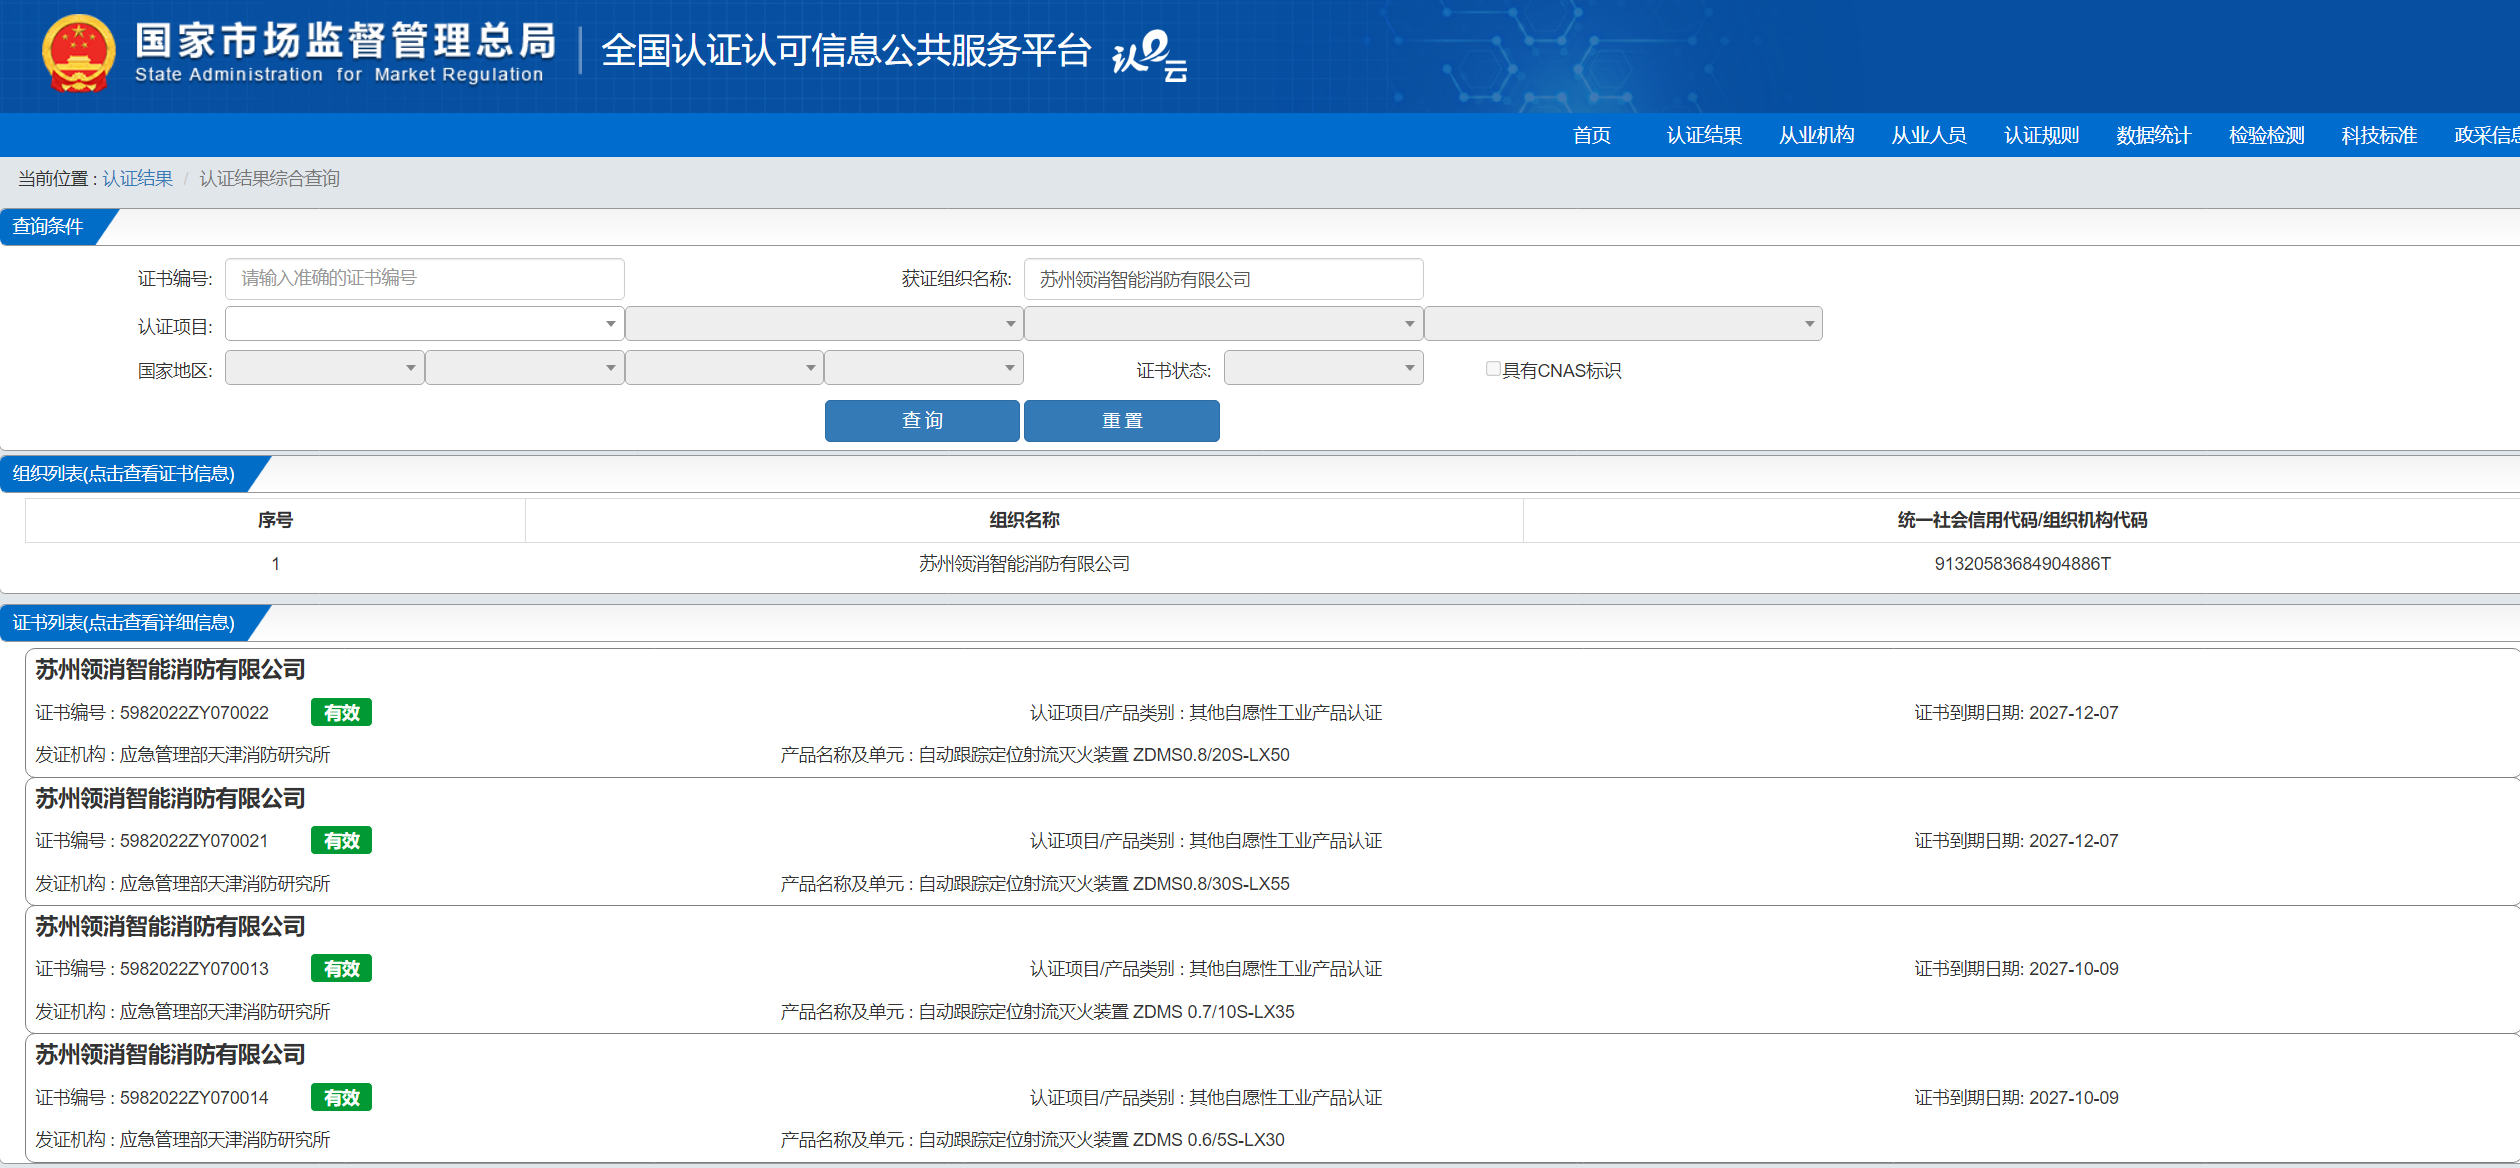Open the first 认证项目 dropdown

point(424,324)
